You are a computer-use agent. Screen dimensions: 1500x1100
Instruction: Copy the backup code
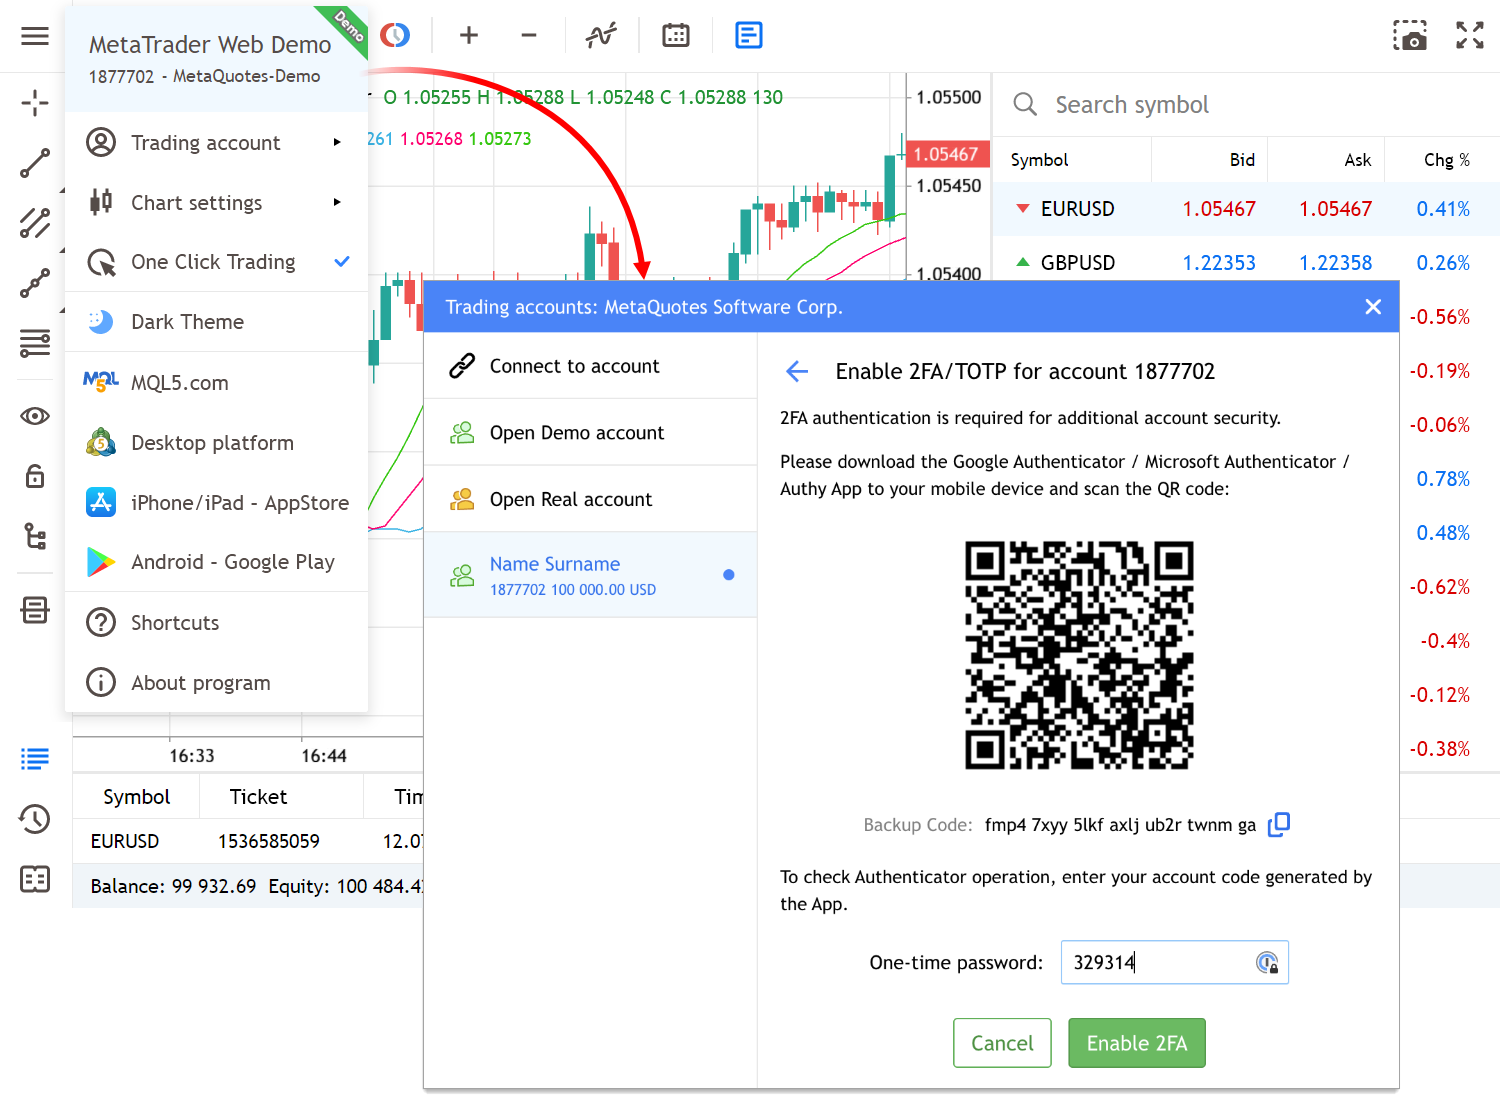pos(1279,824)
